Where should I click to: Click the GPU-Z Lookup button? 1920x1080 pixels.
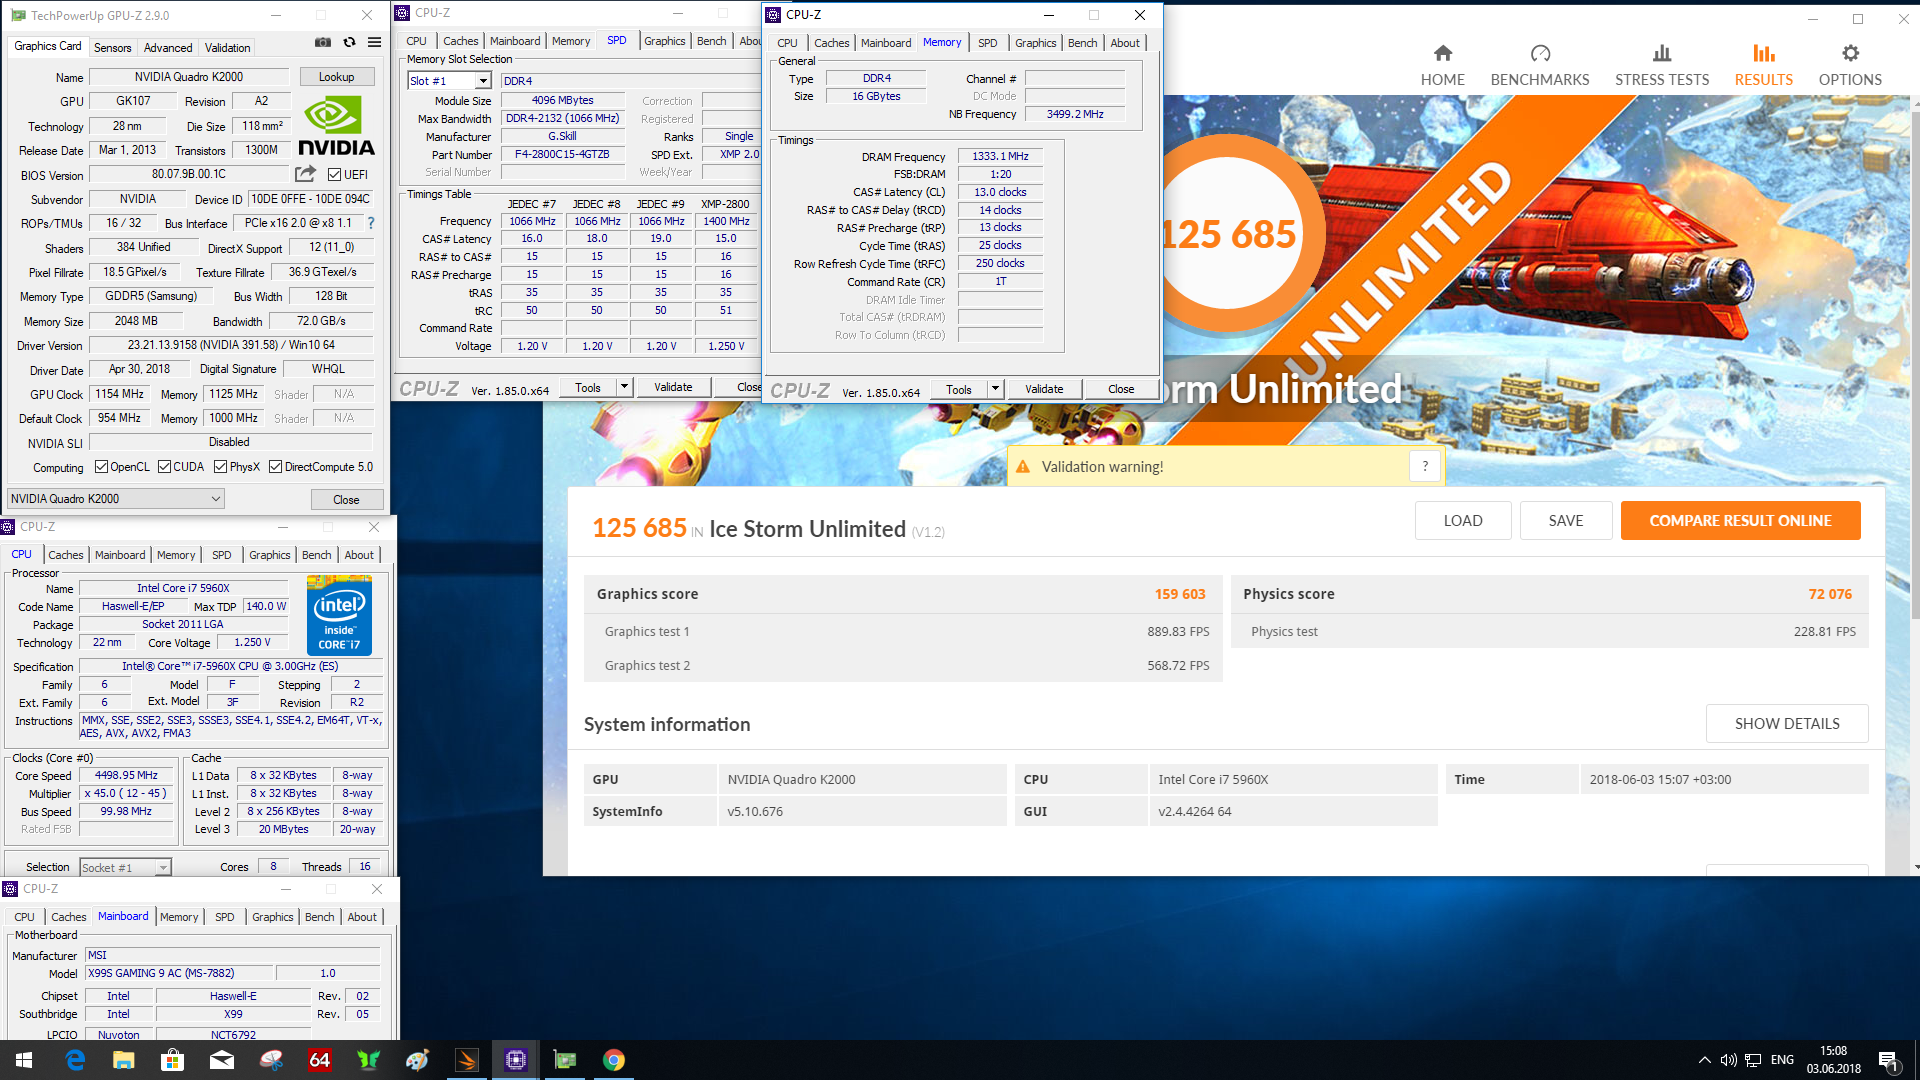click(336, 77)
